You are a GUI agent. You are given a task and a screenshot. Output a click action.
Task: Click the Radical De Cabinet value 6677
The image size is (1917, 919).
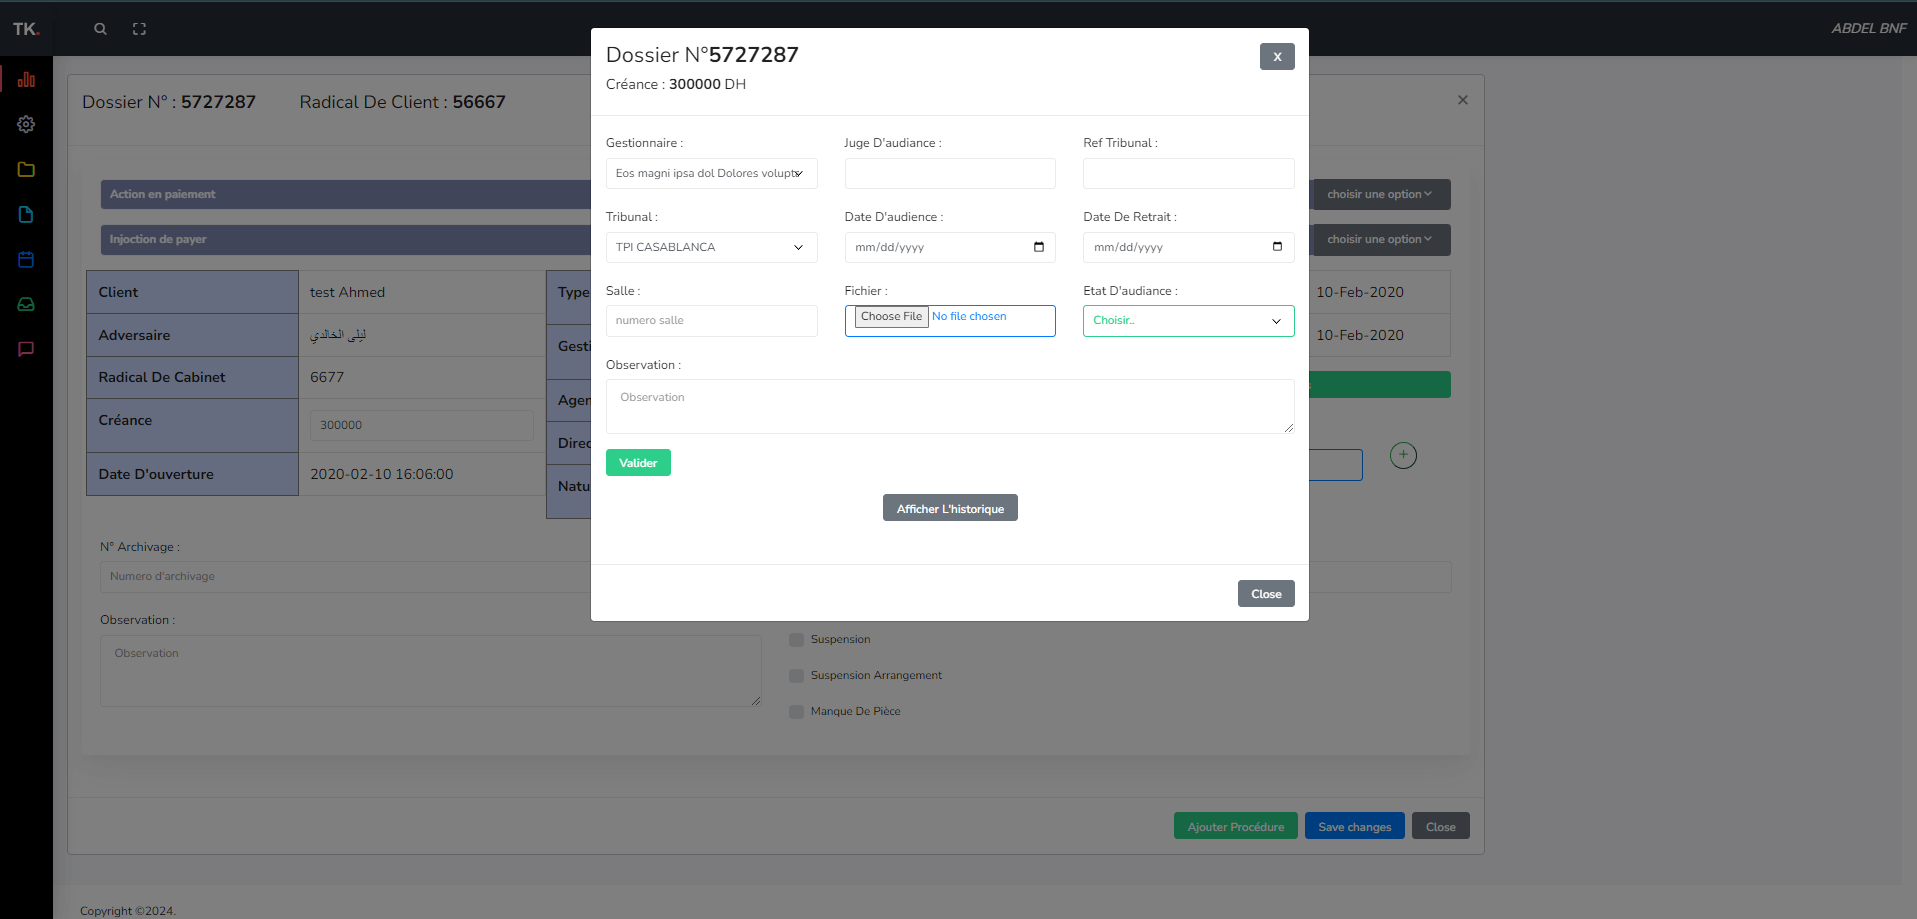327,377
